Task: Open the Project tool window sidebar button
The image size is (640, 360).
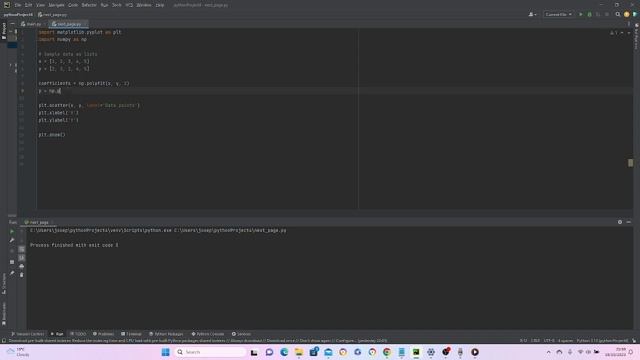Action: point(4,31)
